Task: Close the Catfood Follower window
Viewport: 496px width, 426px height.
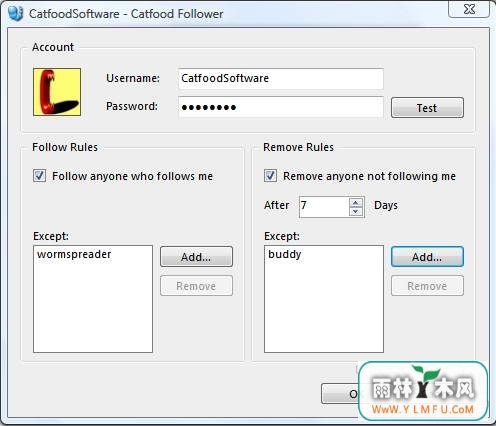Action: [469, 9]
